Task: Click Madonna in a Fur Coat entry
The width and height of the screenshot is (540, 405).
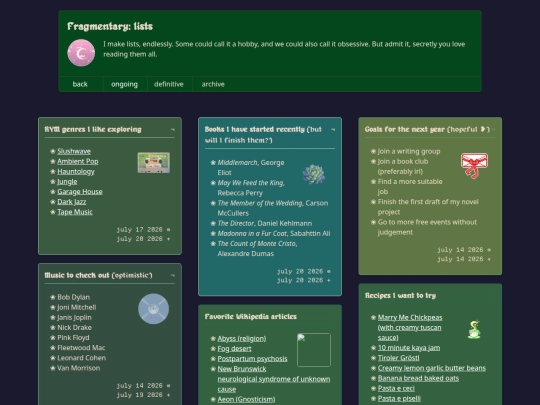Action: click(274, 233)
